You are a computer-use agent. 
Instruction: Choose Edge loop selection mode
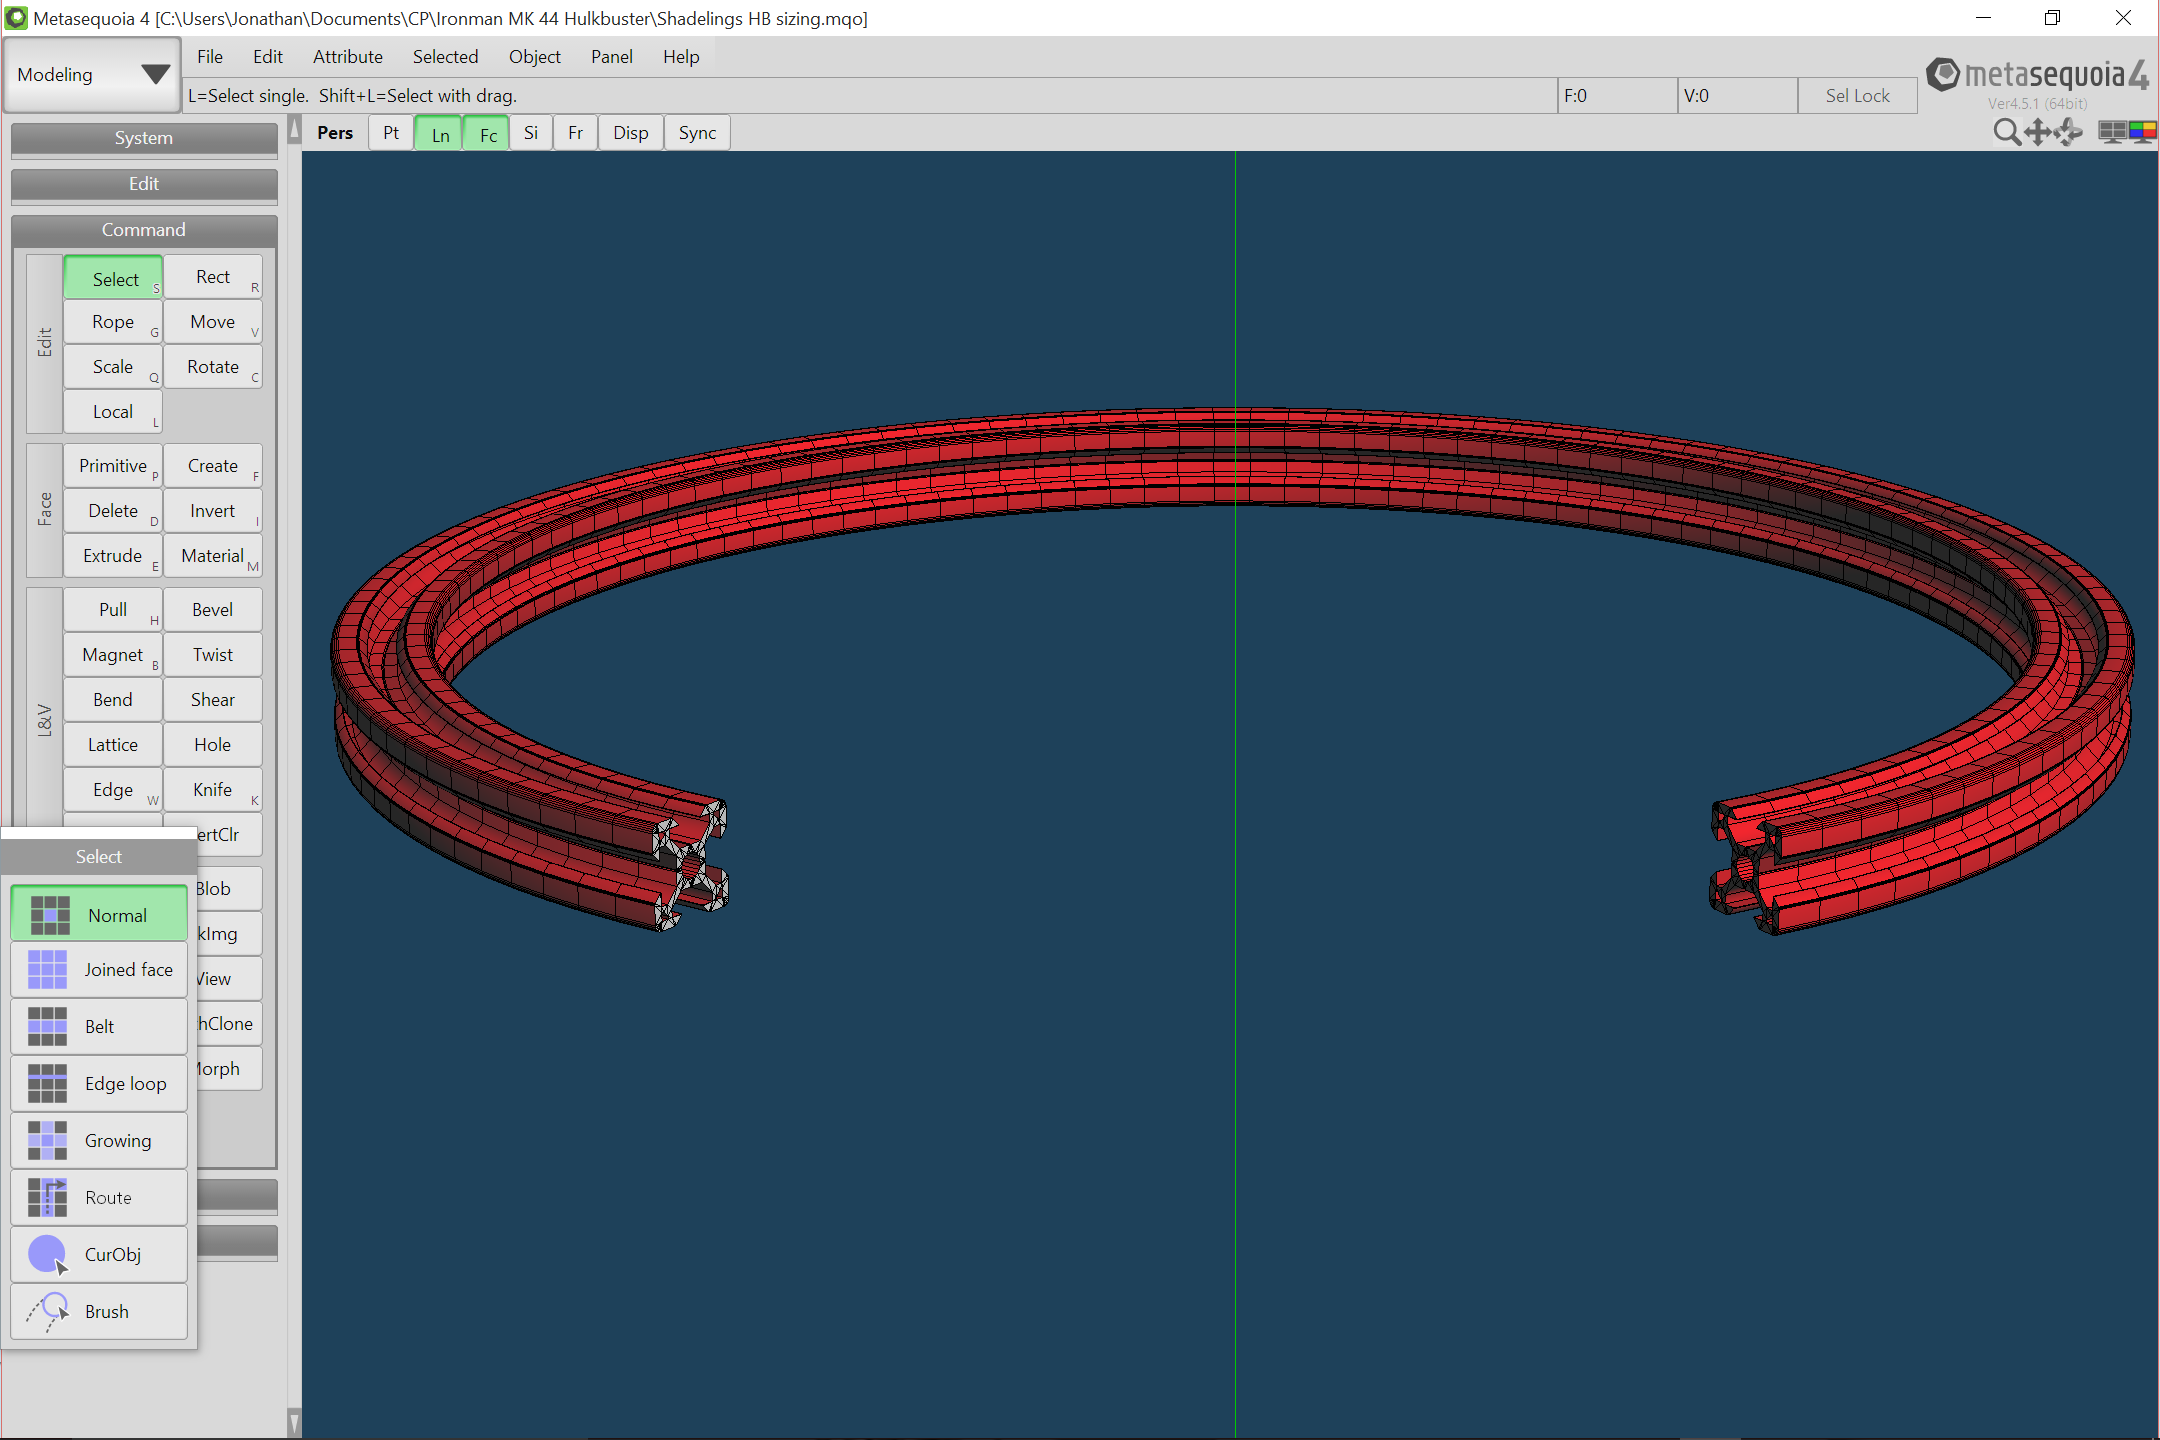click(x=99, y=1084)
